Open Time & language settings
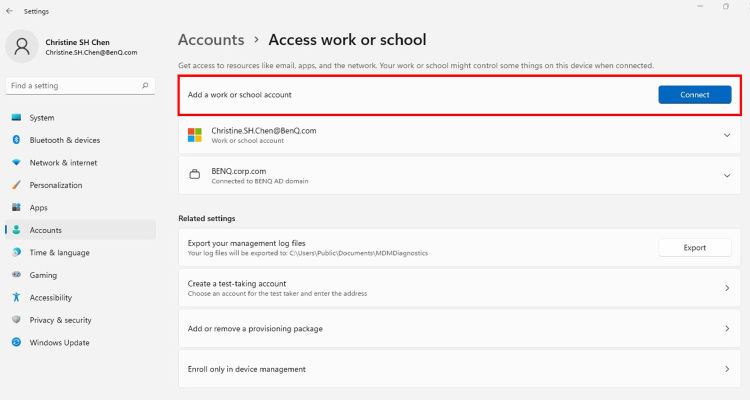This screenshot has height=400, width=750. [x=80, y=252]
